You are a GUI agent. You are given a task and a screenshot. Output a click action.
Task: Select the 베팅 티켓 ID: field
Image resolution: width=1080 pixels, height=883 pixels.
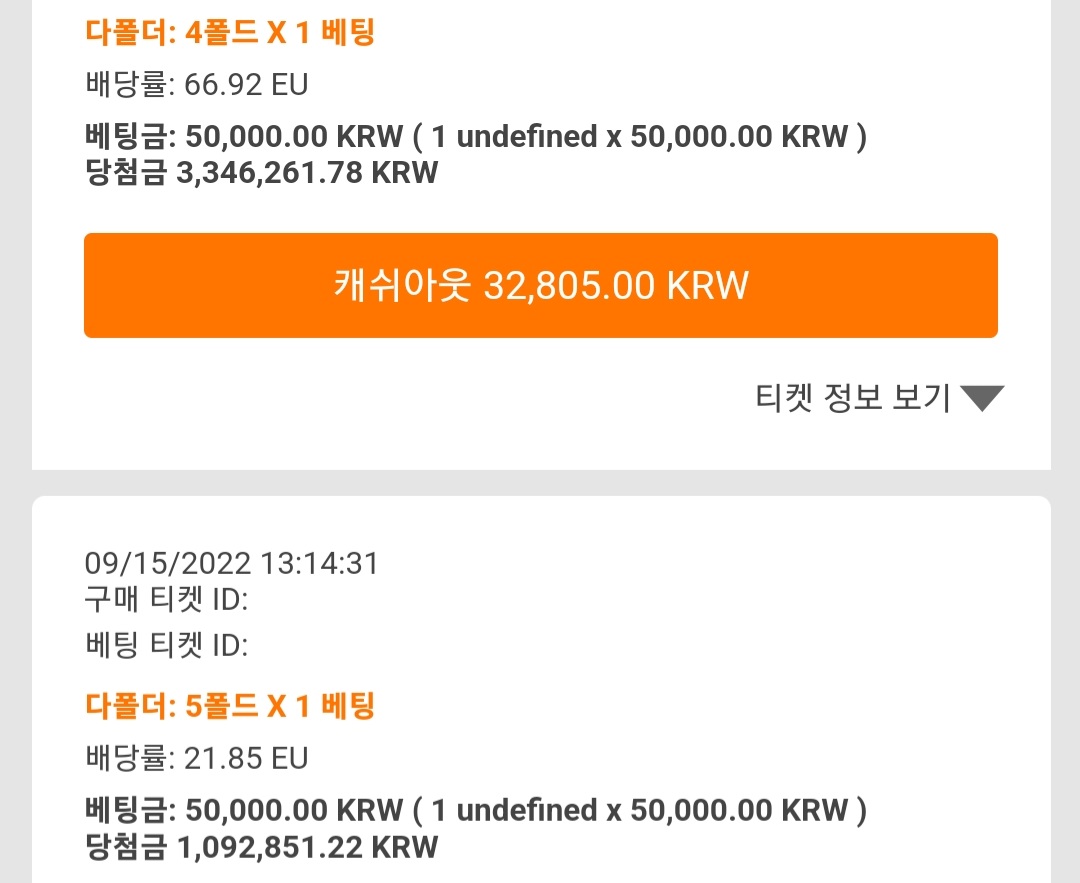coord(166,645)
